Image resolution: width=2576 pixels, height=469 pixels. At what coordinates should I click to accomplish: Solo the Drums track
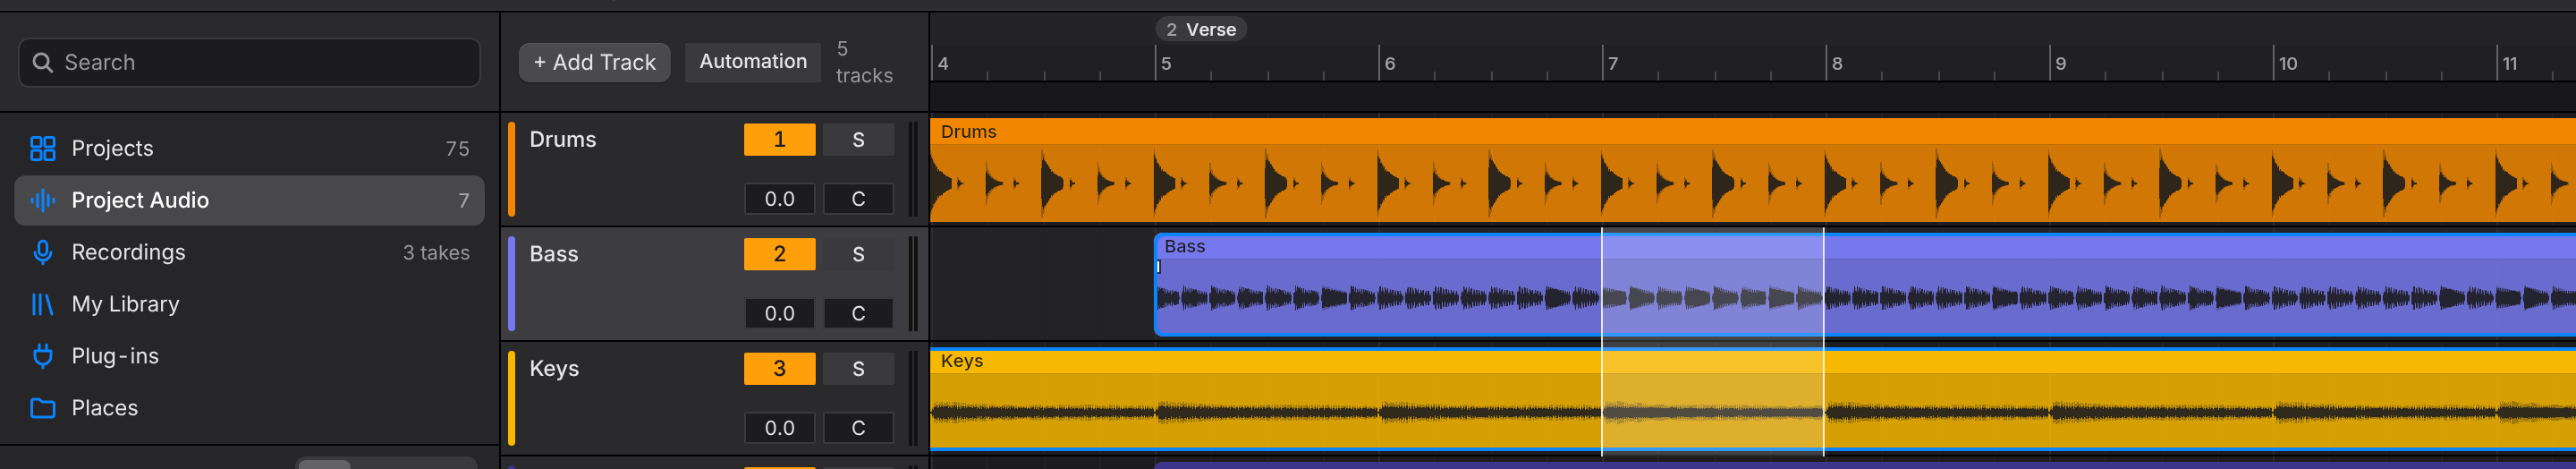pyautogui.click(x=858, y=140)
